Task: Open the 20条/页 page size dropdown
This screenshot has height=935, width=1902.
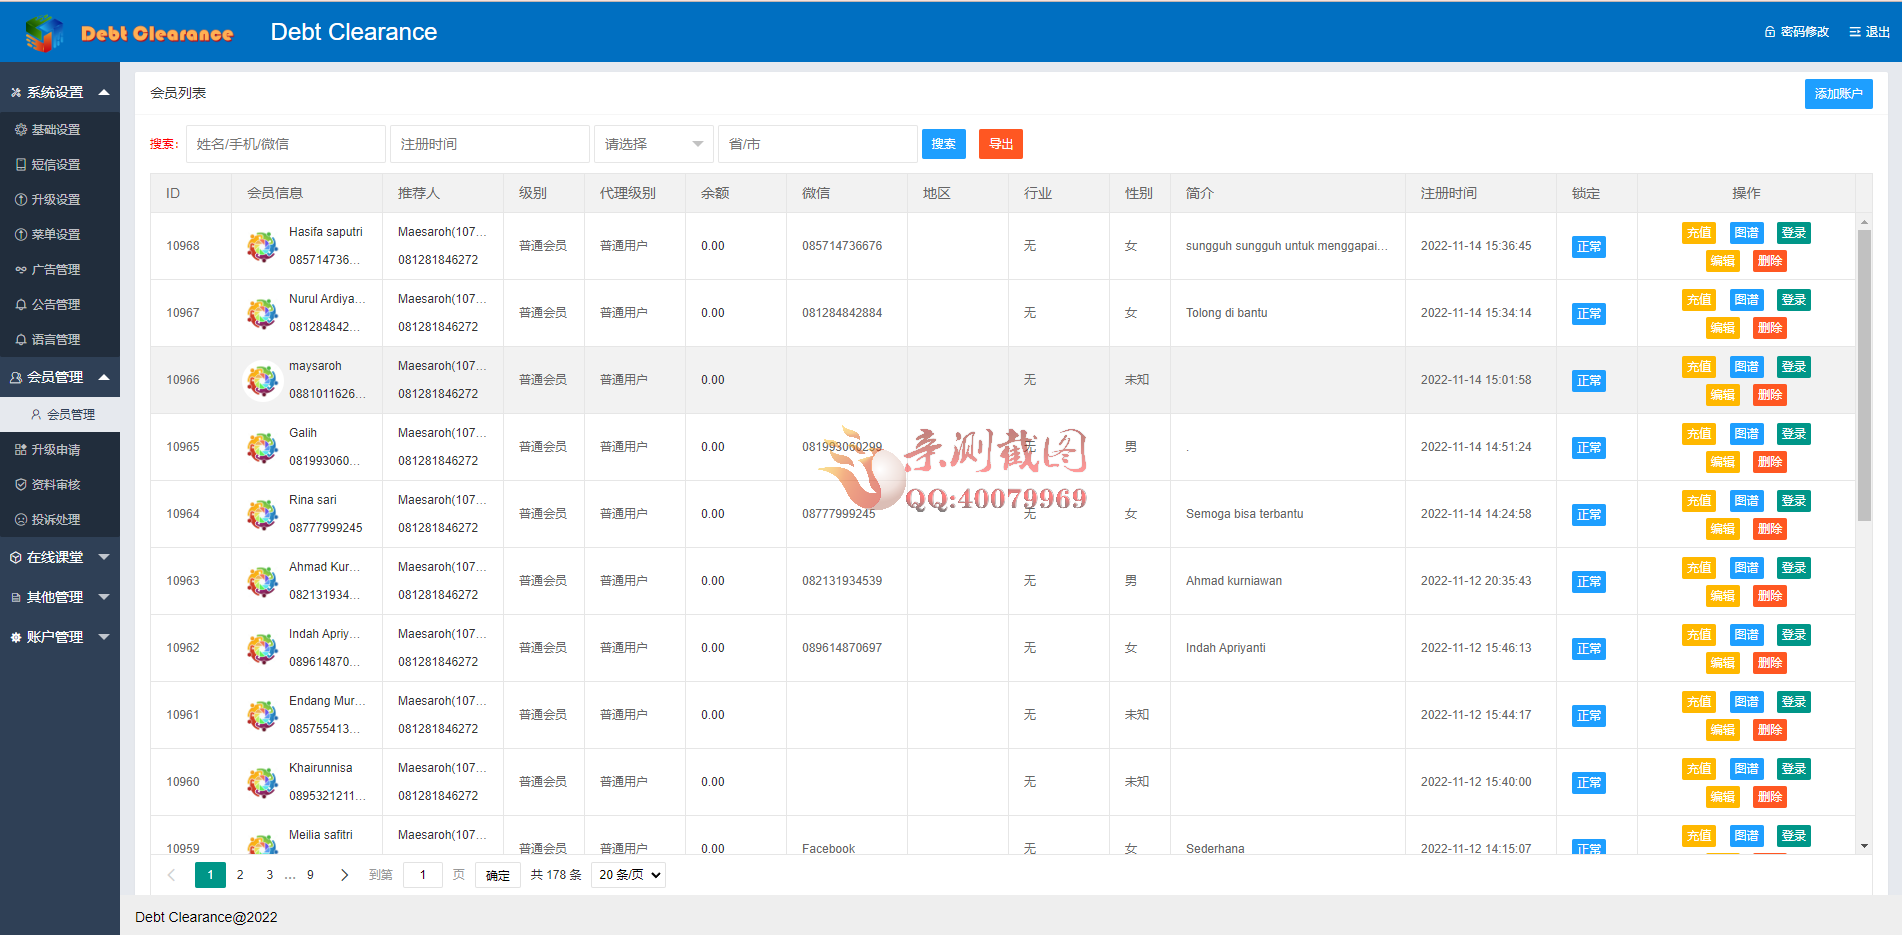Action: click(x=627, y=874)
